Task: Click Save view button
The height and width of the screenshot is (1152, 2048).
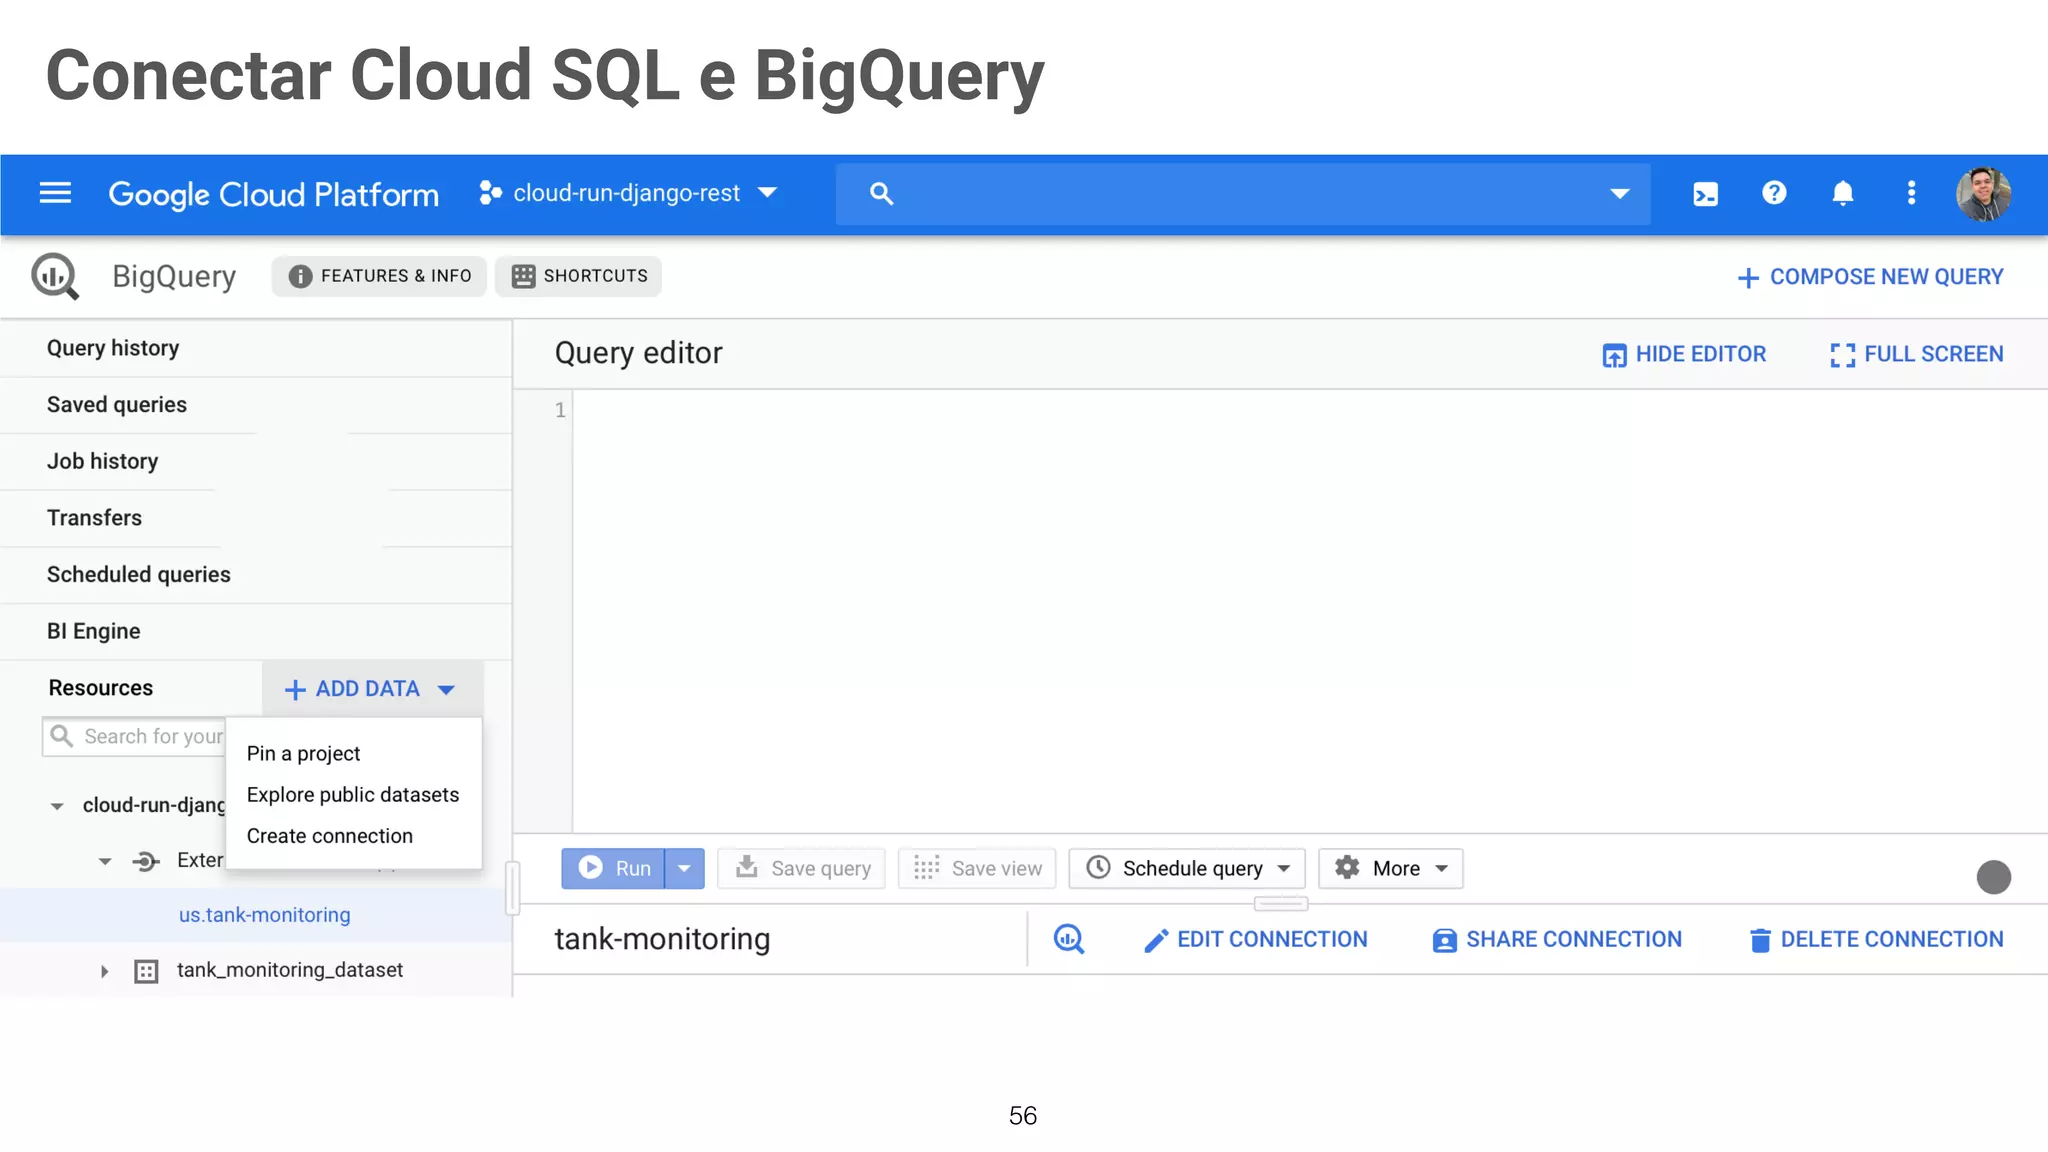Action: coord(977,868)
